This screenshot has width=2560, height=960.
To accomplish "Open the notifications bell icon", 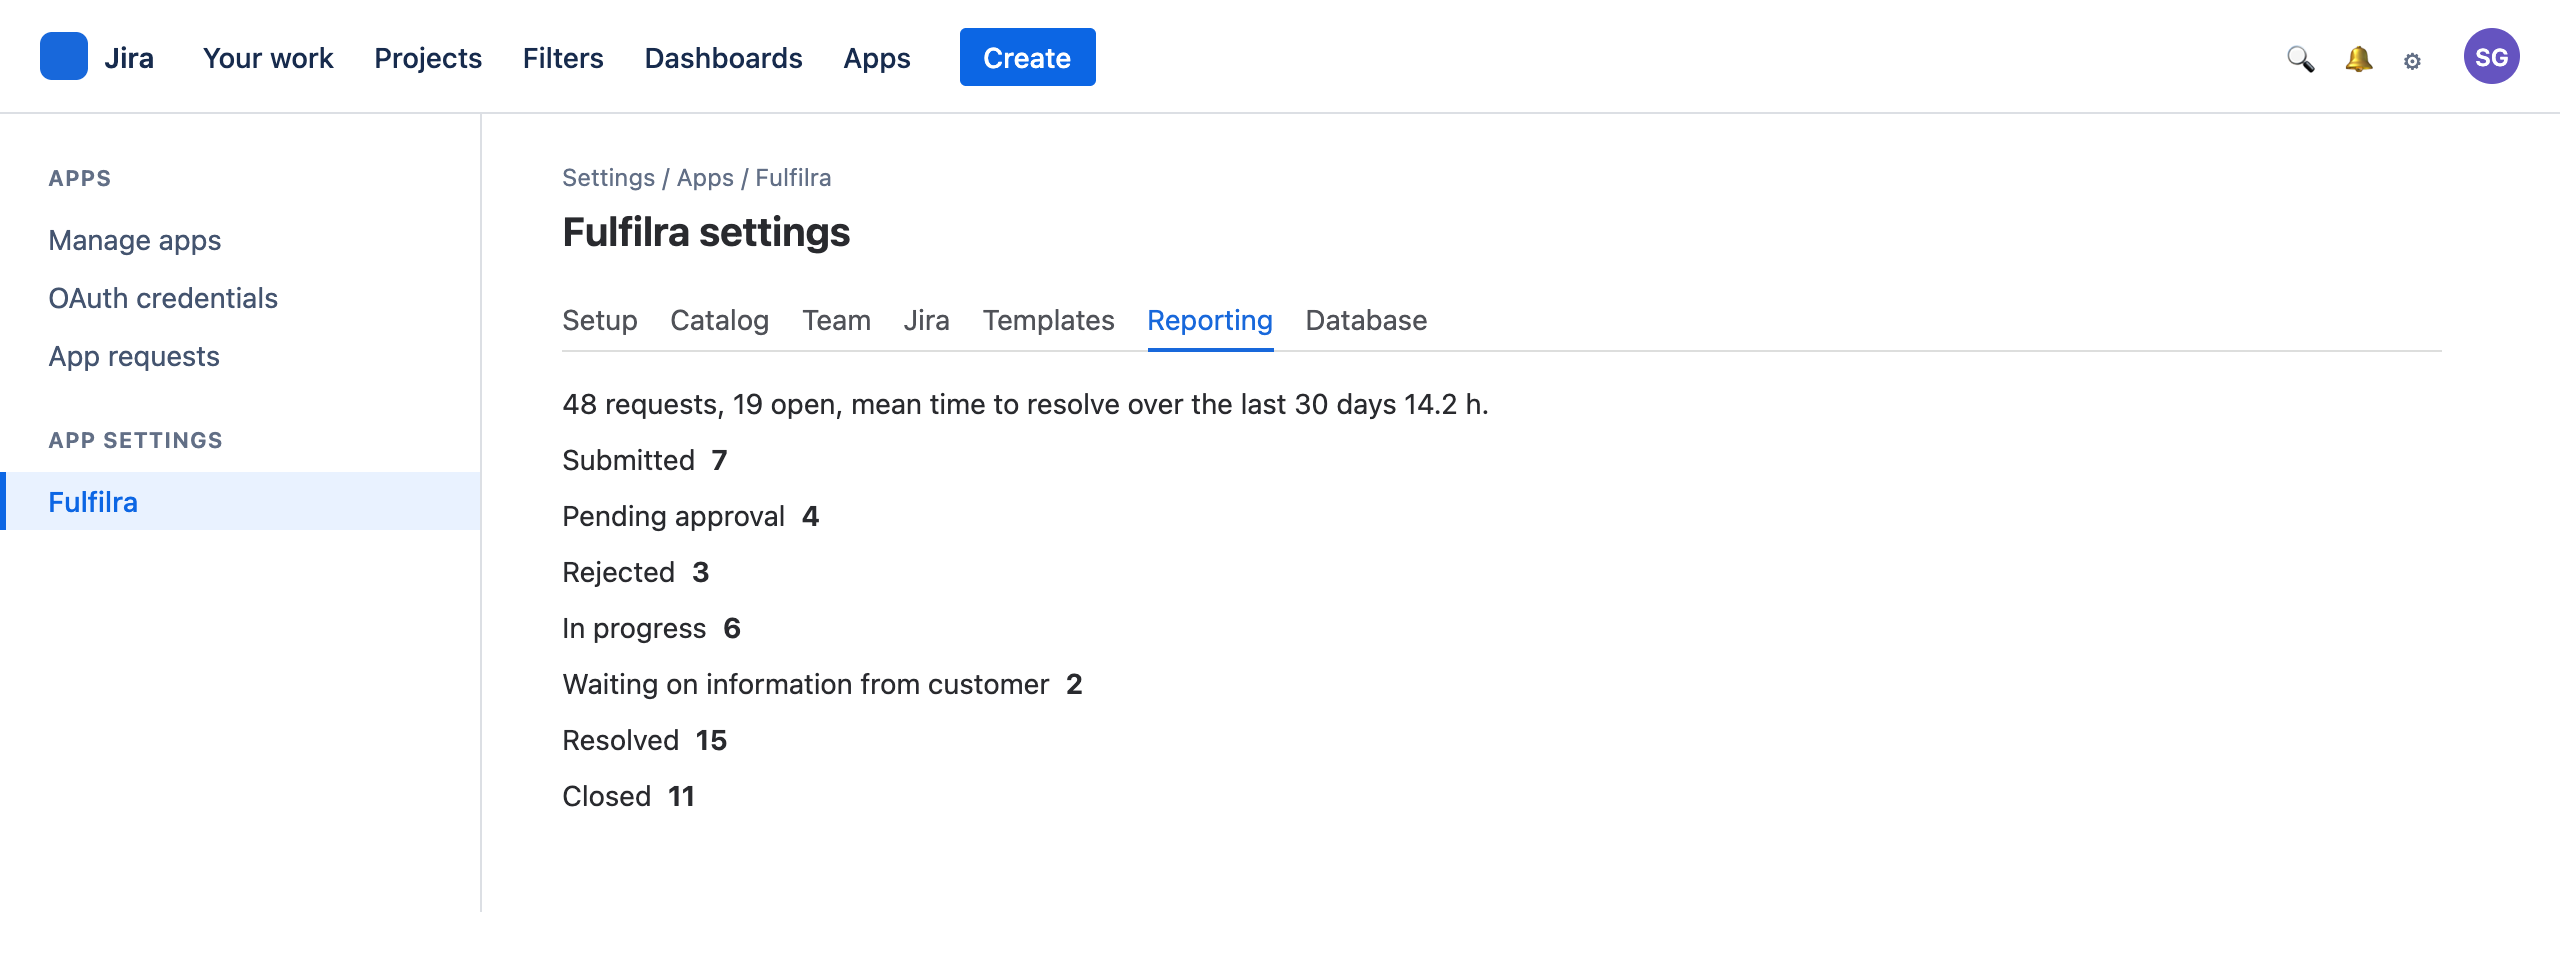I will (2359, 59).
